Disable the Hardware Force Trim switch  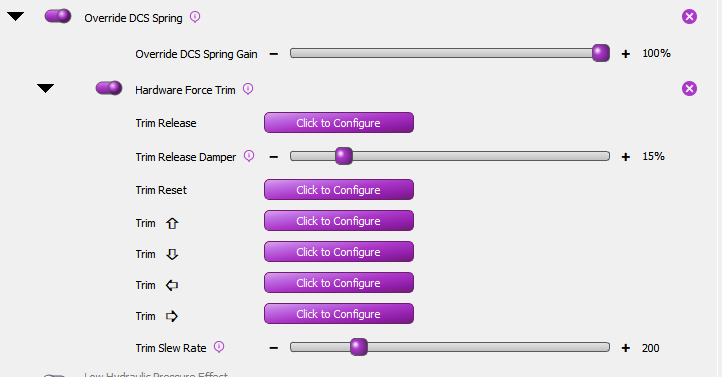click(109, 88)
